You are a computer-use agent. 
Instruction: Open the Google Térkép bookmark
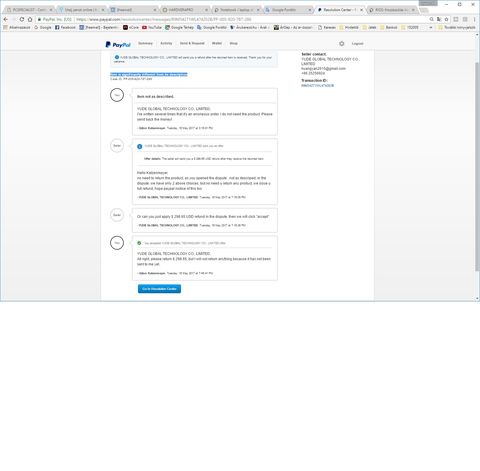point(179,27)
